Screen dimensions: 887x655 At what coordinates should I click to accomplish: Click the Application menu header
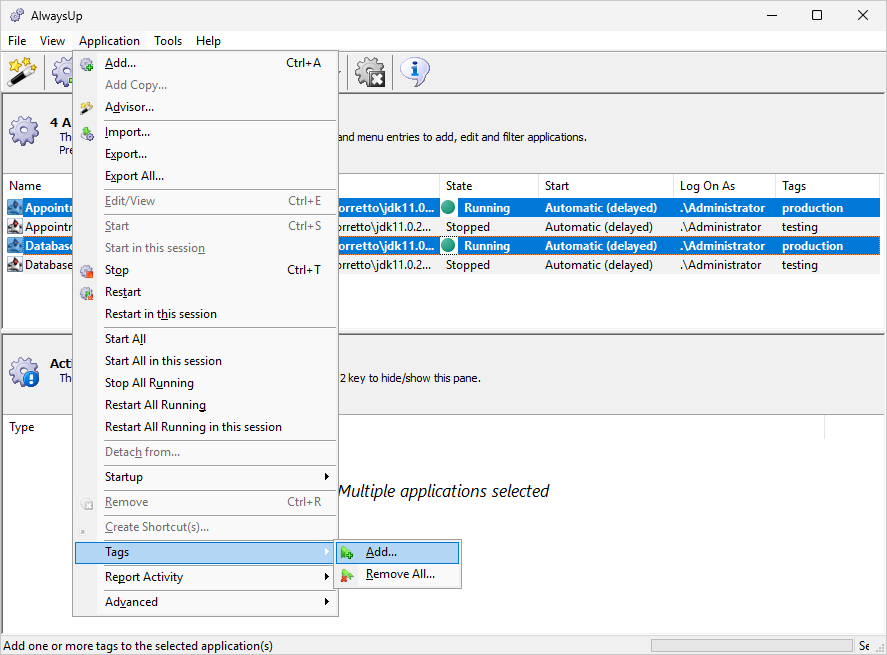(109, 41)
